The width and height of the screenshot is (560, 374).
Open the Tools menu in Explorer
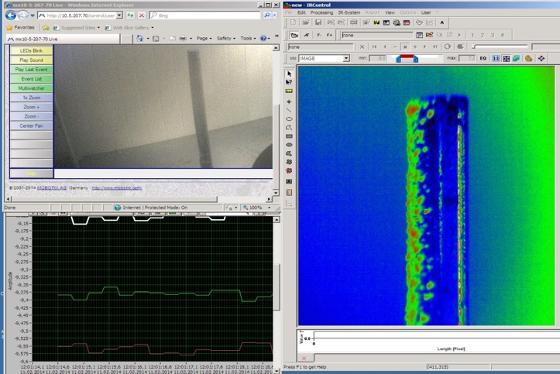(x=248, y=38)
